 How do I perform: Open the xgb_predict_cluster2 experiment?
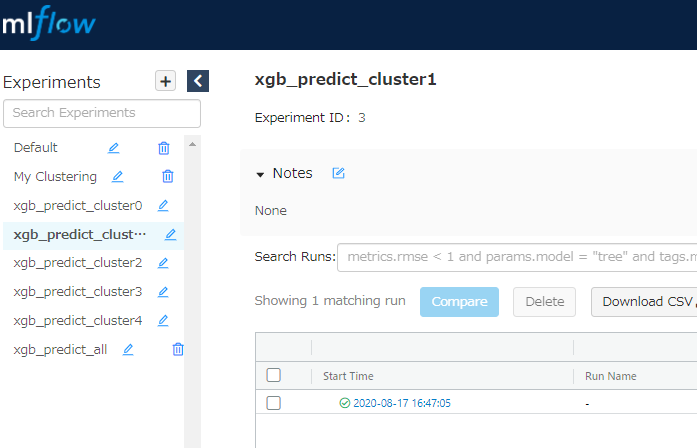click(x=78, y=263)
